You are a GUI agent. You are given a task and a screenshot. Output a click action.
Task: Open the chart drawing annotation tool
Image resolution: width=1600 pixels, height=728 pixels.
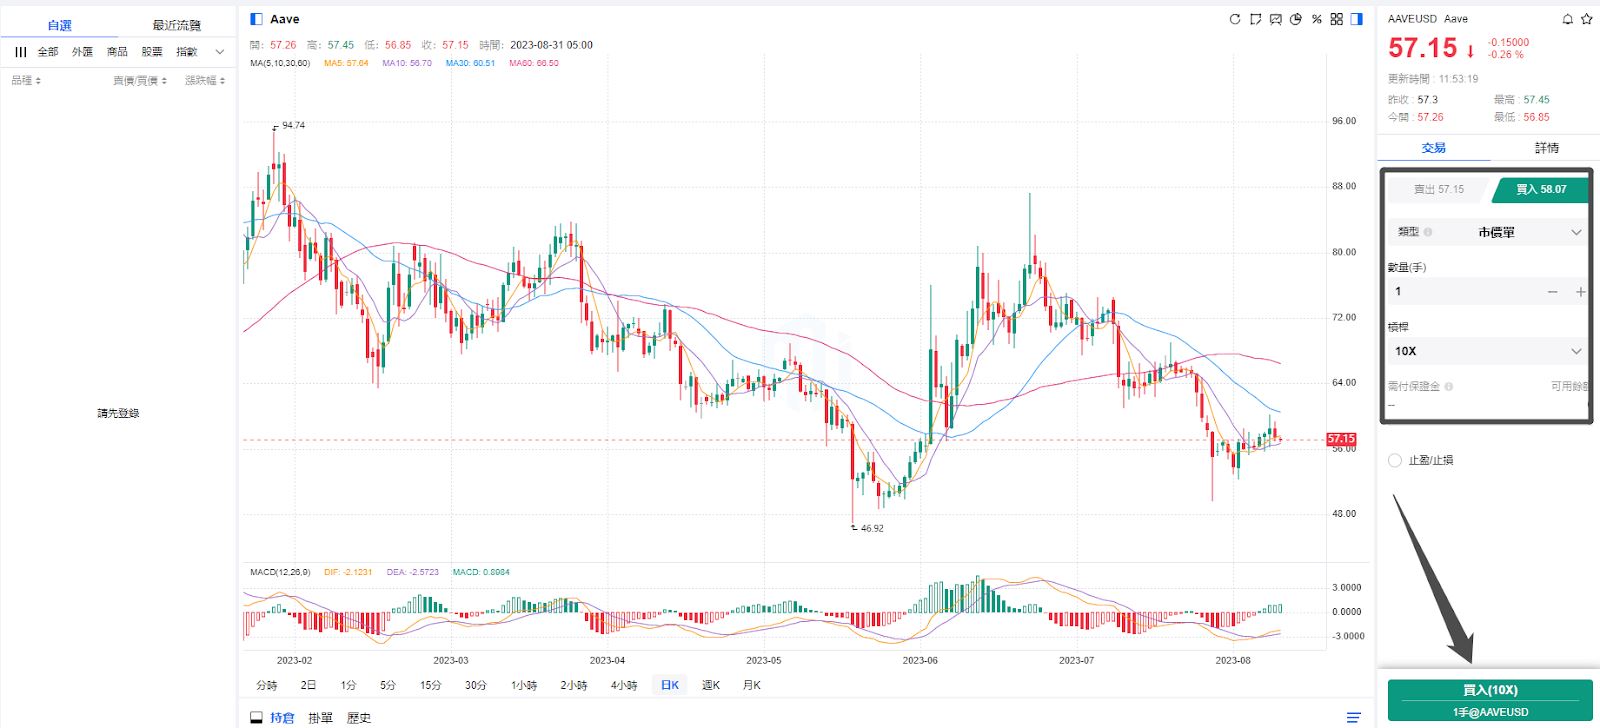(1255, 19)
